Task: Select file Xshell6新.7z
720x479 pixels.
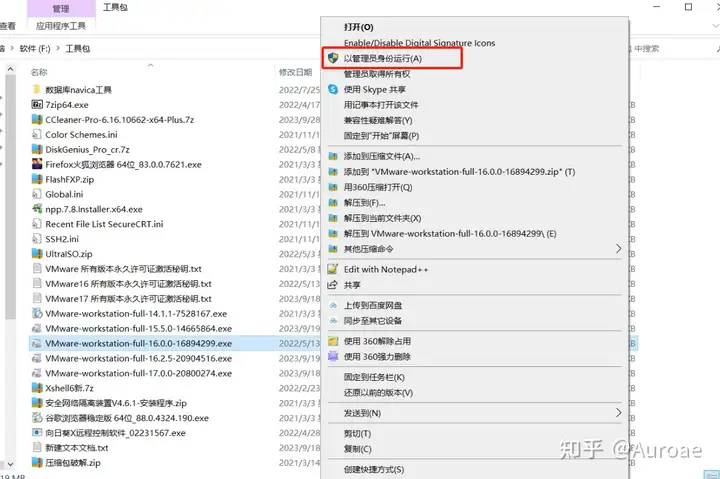Action: pyautogui.click(x=69, y=388)
